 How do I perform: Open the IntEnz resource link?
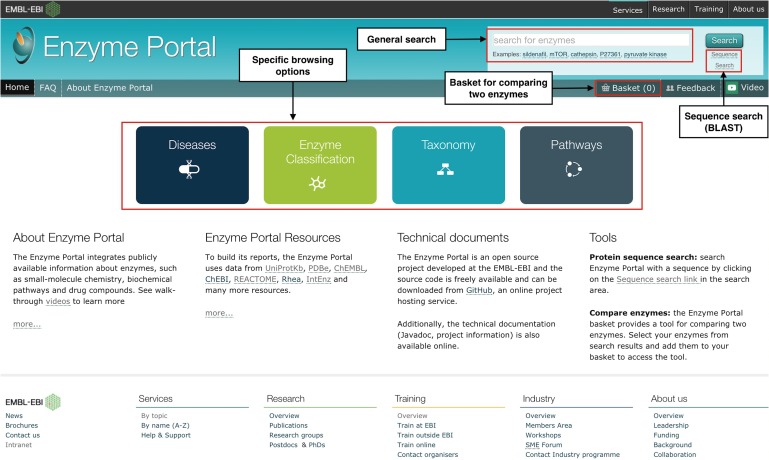pos(318,279)
